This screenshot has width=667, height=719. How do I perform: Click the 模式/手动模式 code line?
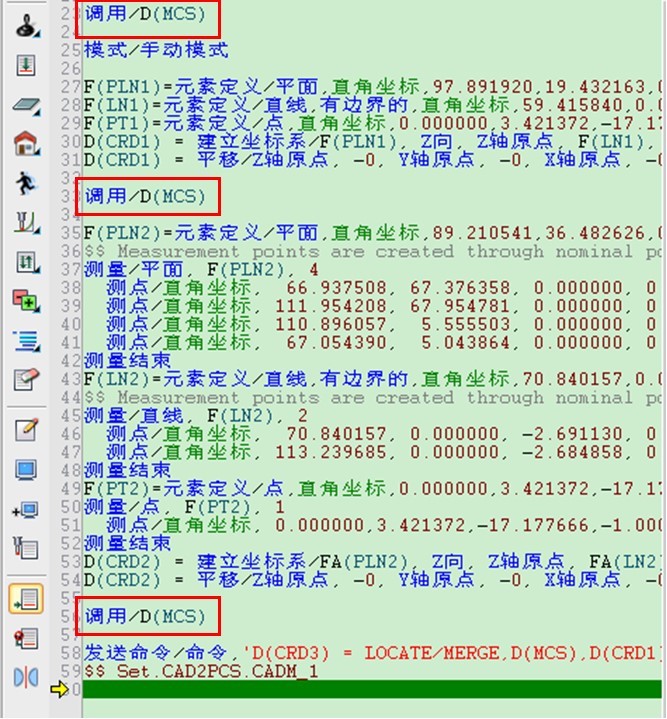[156, 49]
